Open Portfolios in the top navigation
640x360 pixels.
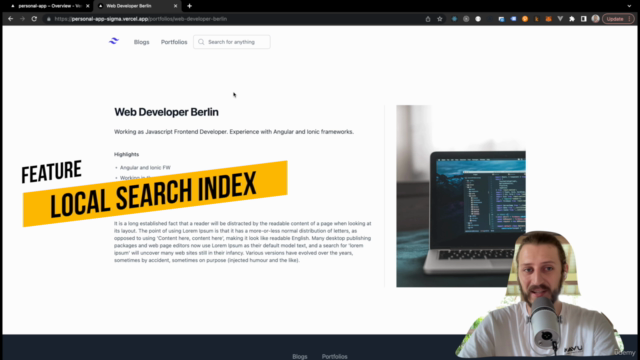[x=174, y=42]
